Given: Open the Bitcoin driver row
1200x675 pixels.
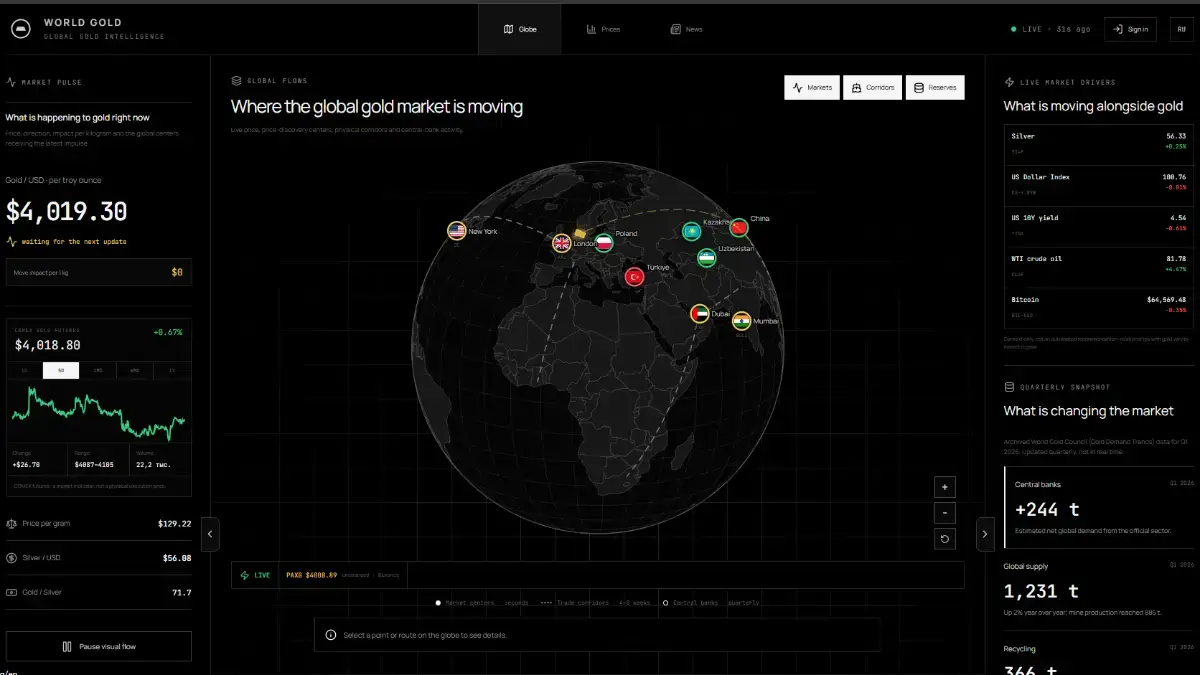Looking at the screenshot, I should [1098, 309].
